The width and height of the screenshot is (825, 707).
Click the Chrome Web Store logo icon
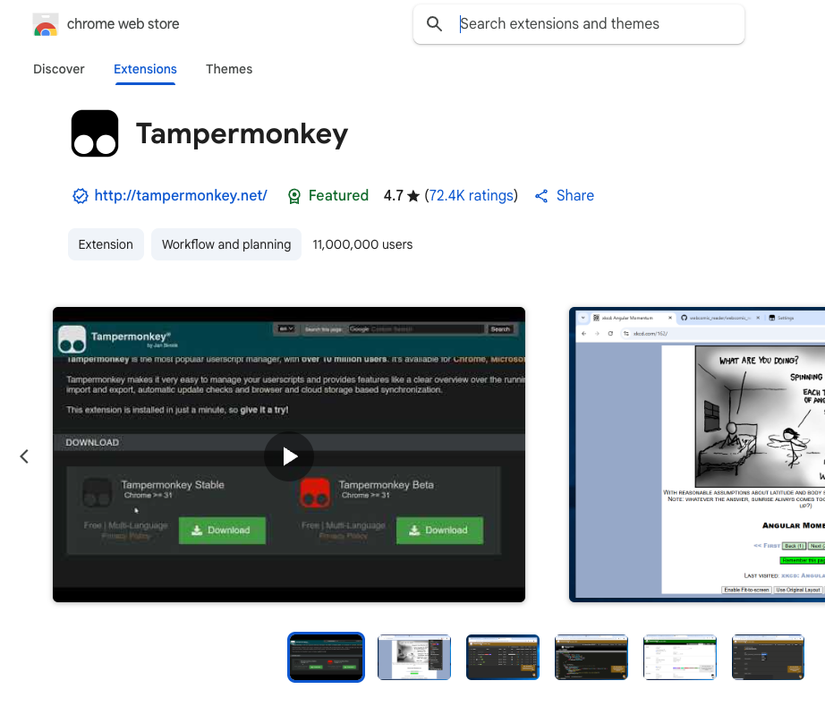46,24
